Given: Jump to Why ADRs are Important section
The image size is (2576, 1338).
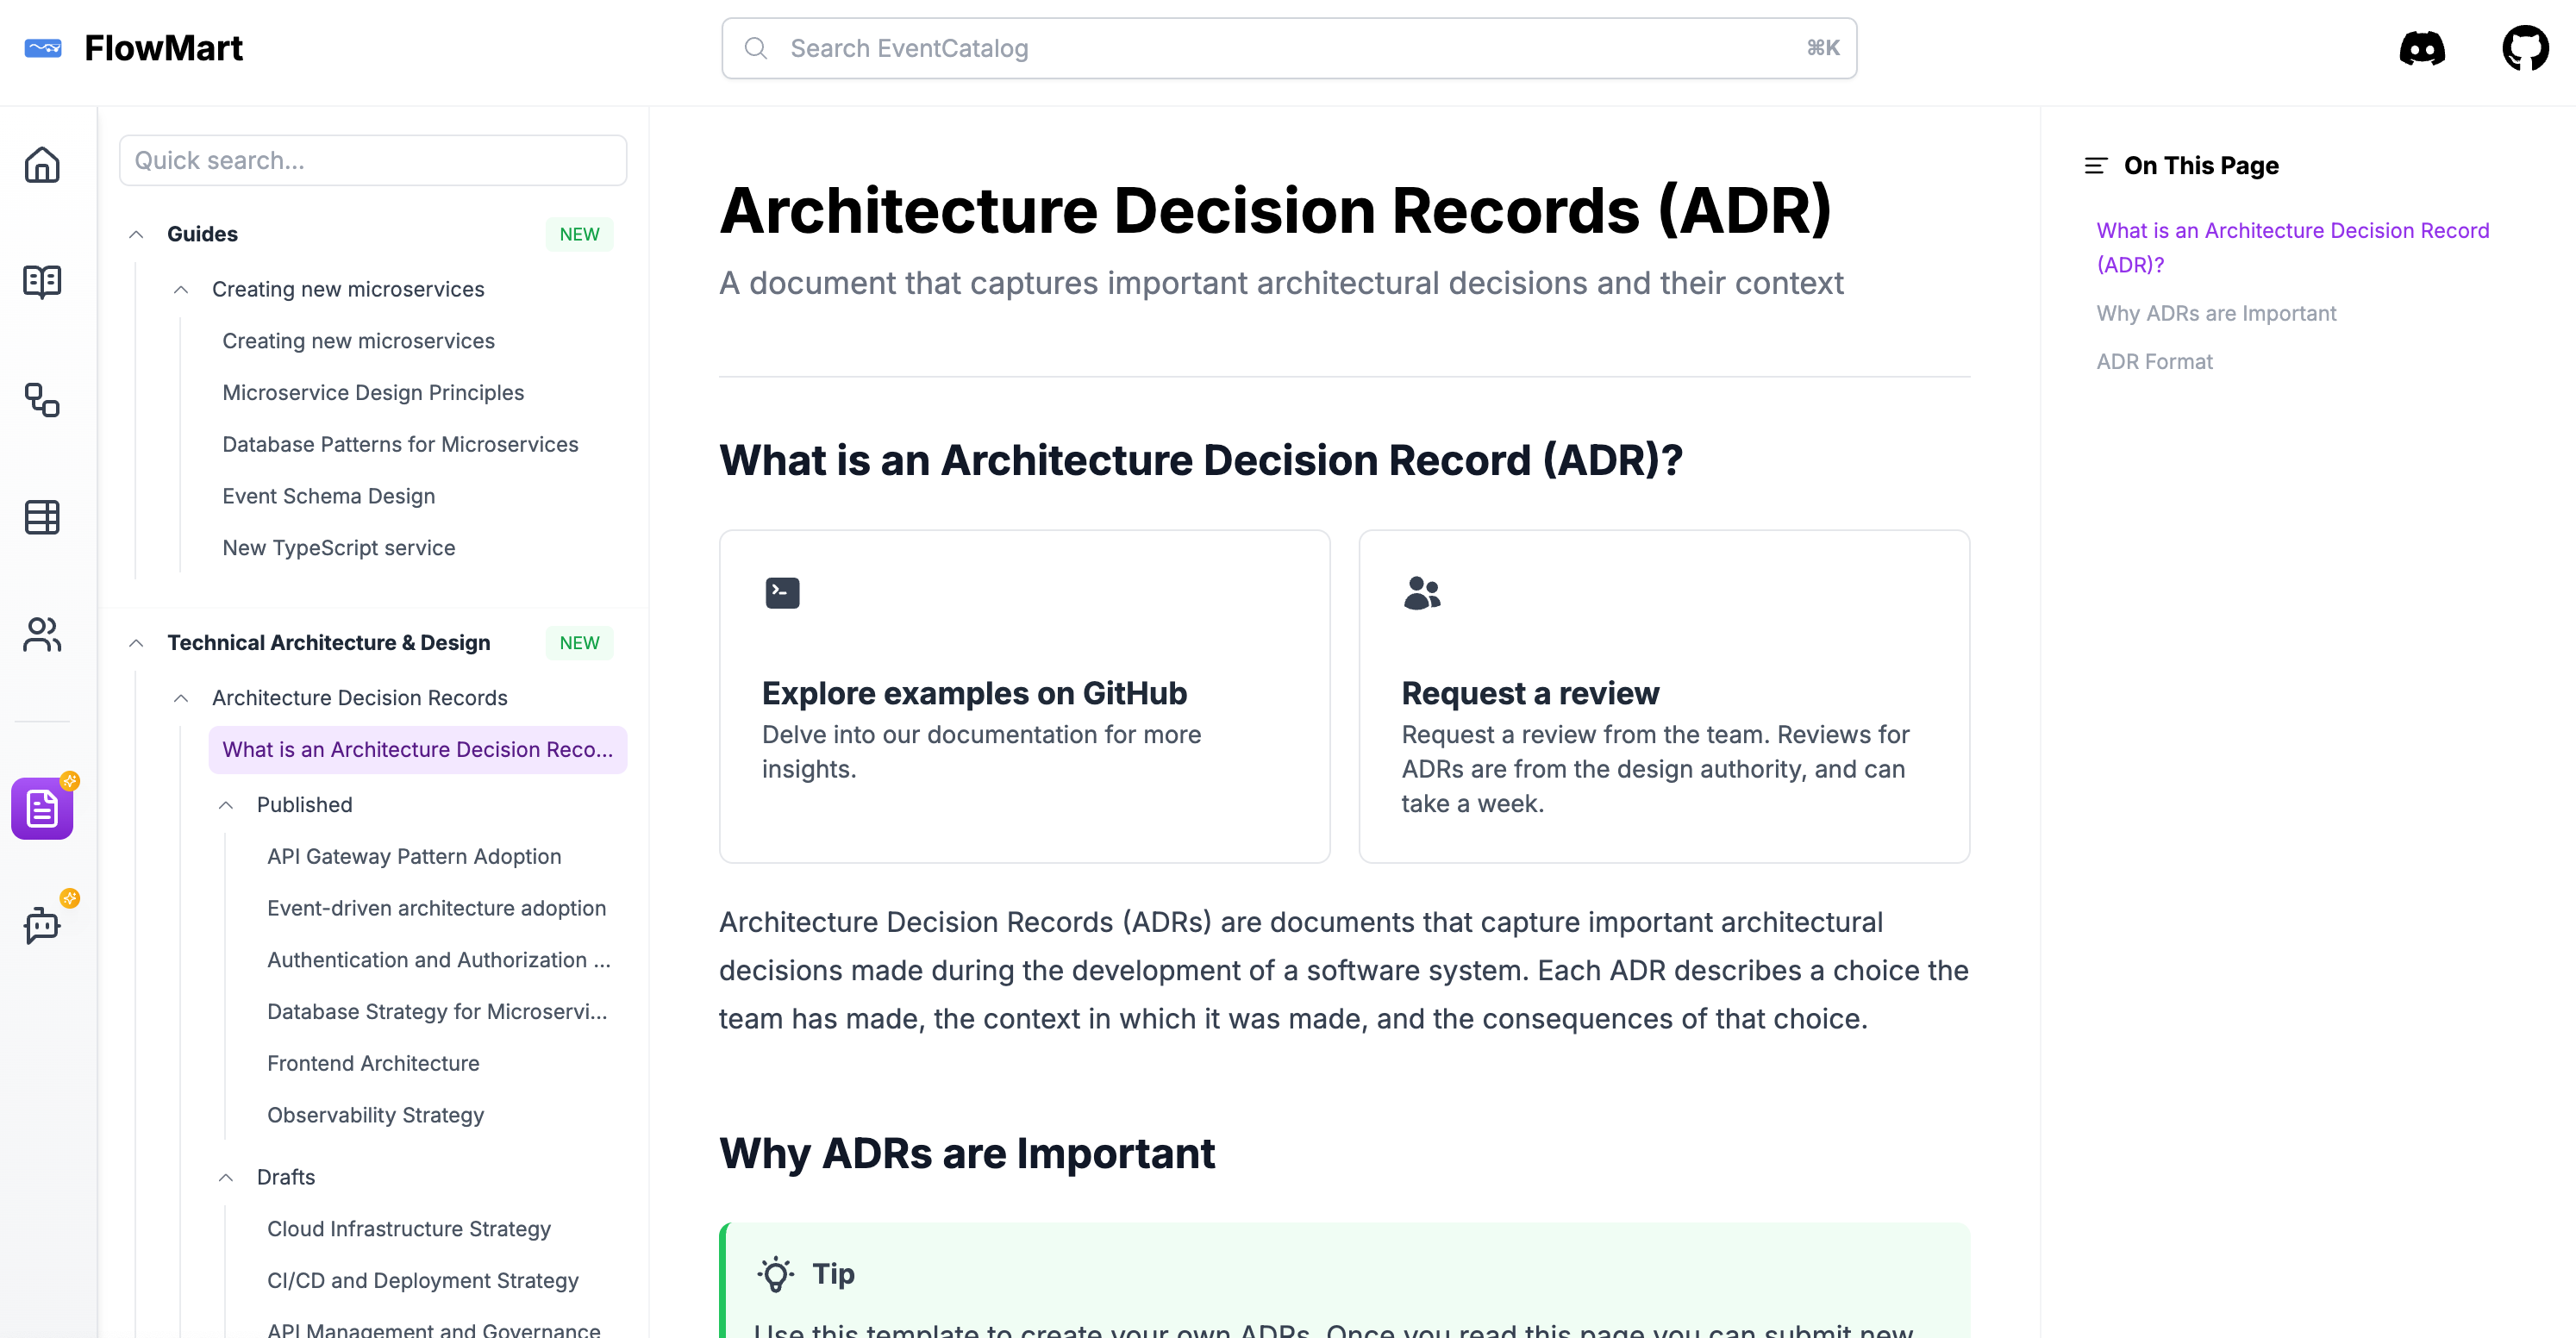Looking at the screenshot, I should tap(2216, 313).
